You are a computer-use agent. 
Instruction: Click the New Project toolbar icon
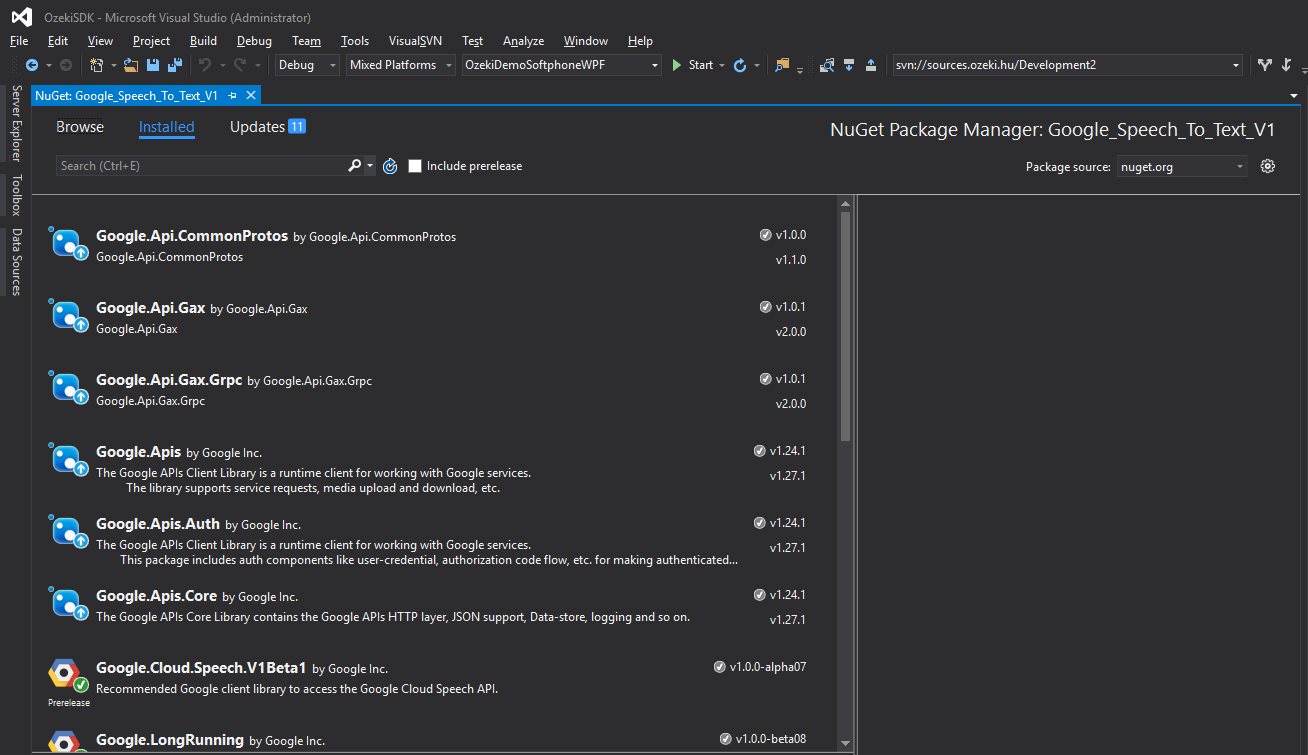pyautogui.click(x=96, y=65)
